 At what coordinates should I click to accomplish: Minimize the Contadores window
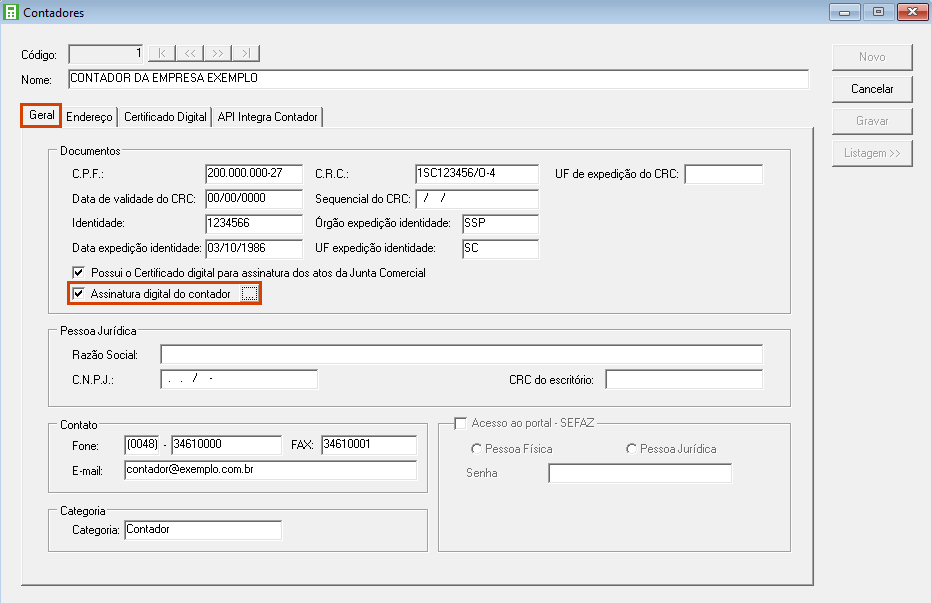click(845, 12)
